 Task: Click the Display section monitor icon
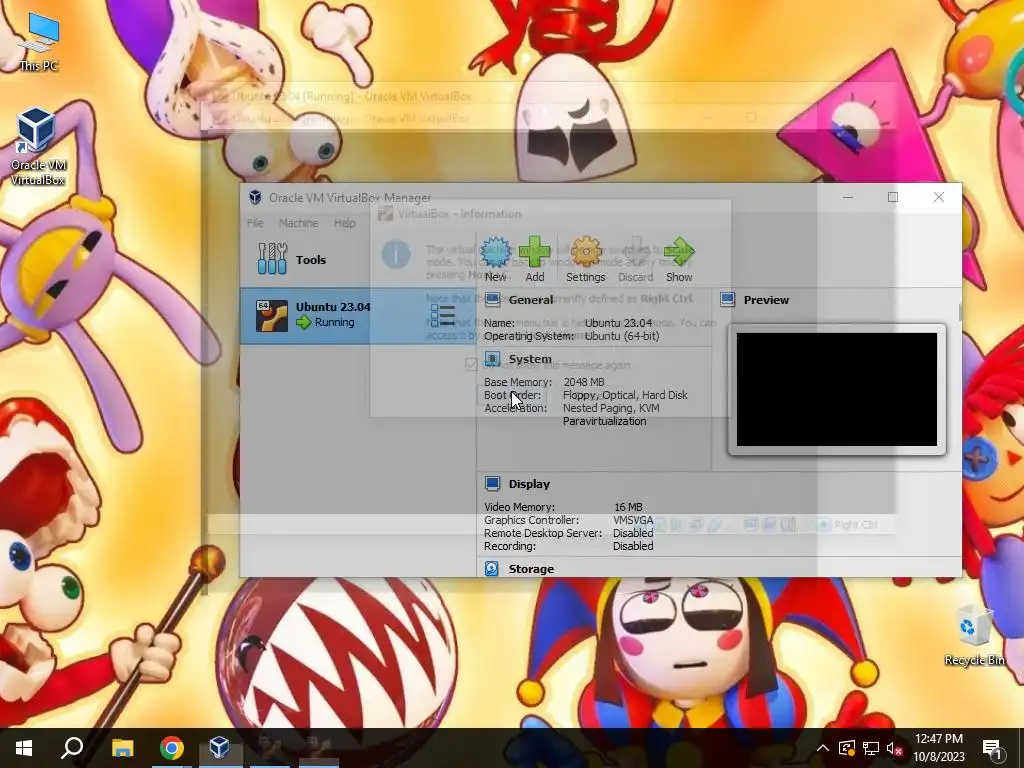coord(492,484)
